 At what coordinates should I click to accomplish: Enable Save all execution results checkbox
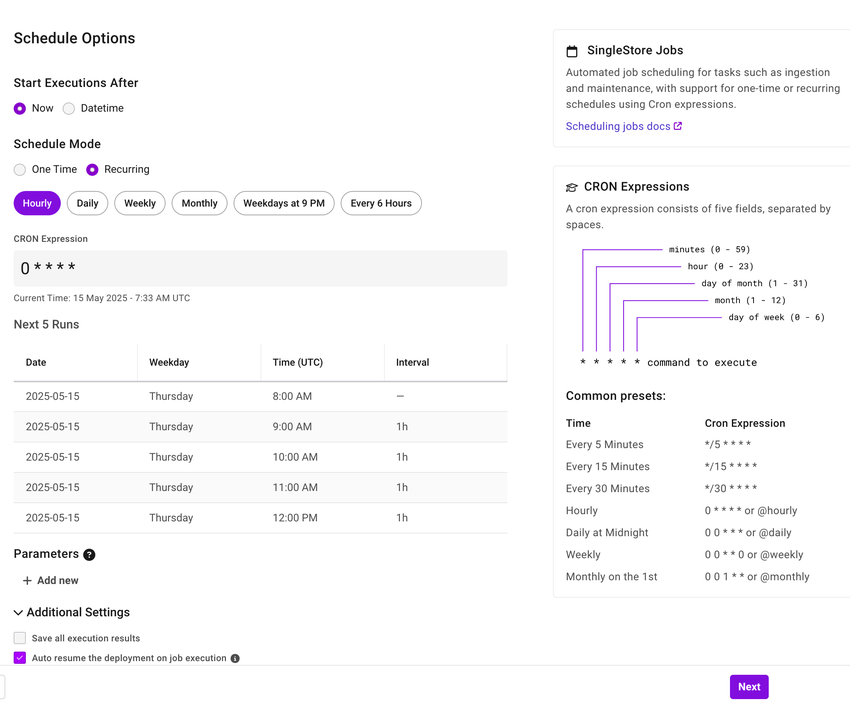(x=20, y=638)
